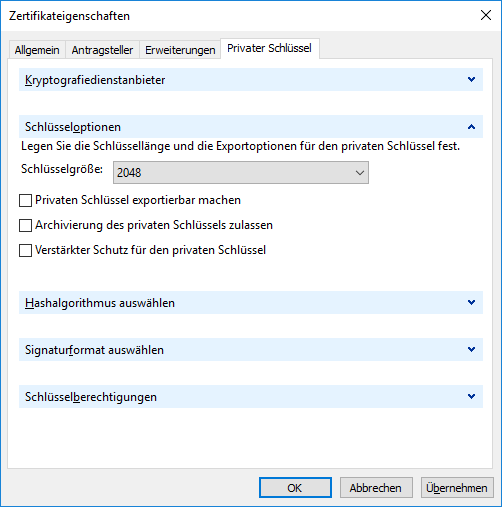This screenshot has width=502, height=507.
Task: Expand the Hashalgorithmus auswählen heading text
Action: (x=100, y=303)
